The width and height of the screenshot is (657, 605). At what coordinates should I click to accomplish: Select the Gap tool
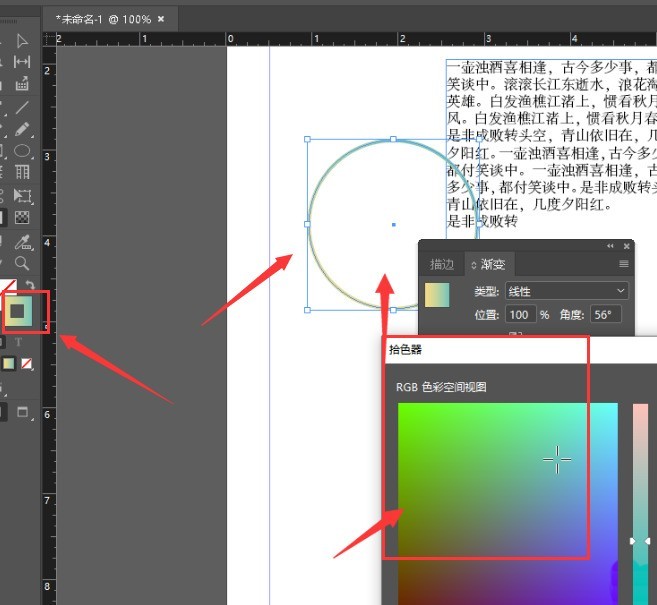click(22, 62)
